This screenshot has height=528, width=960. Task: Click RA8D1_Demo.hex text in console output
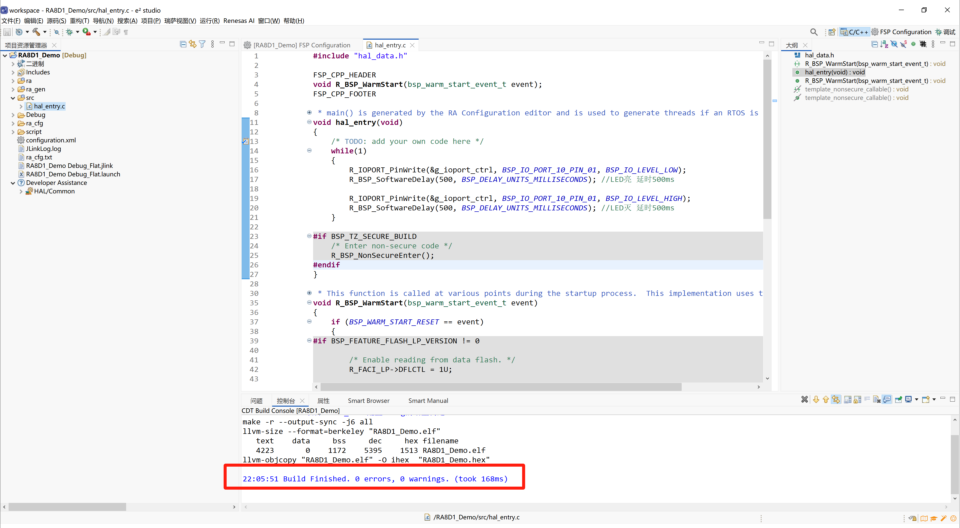pos(454,460)
